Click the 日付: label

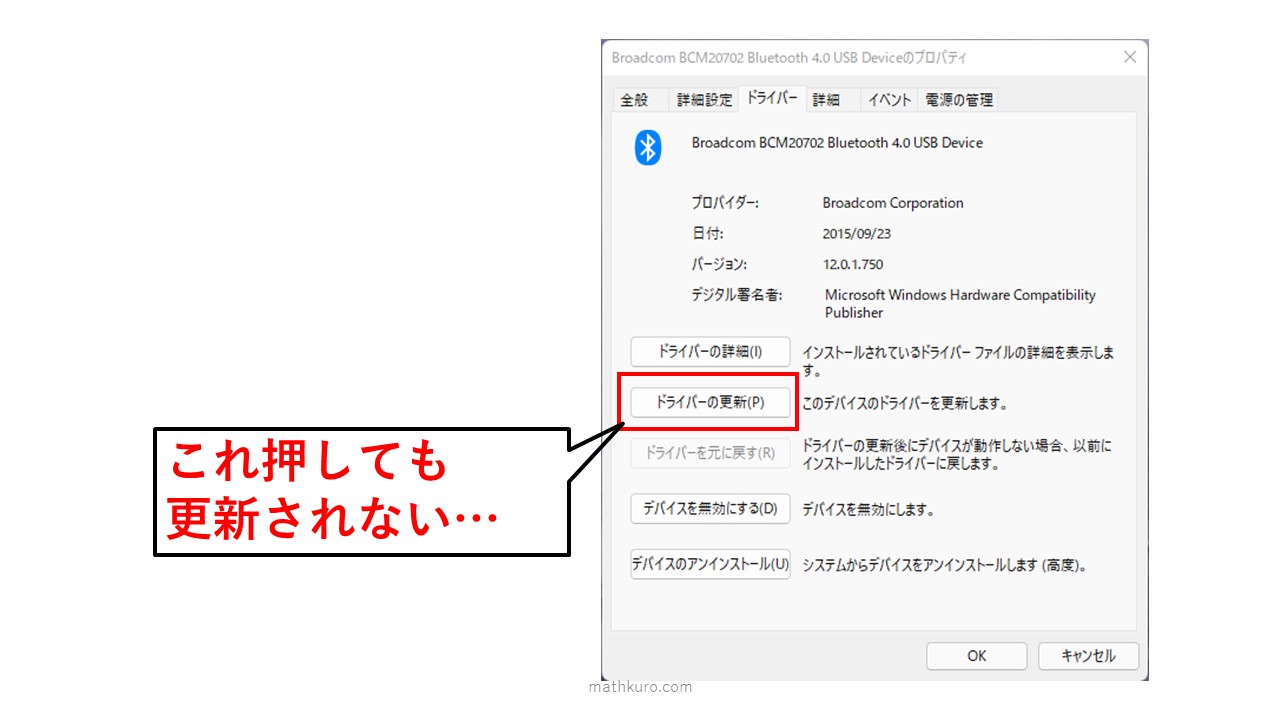tap(707, 234)
